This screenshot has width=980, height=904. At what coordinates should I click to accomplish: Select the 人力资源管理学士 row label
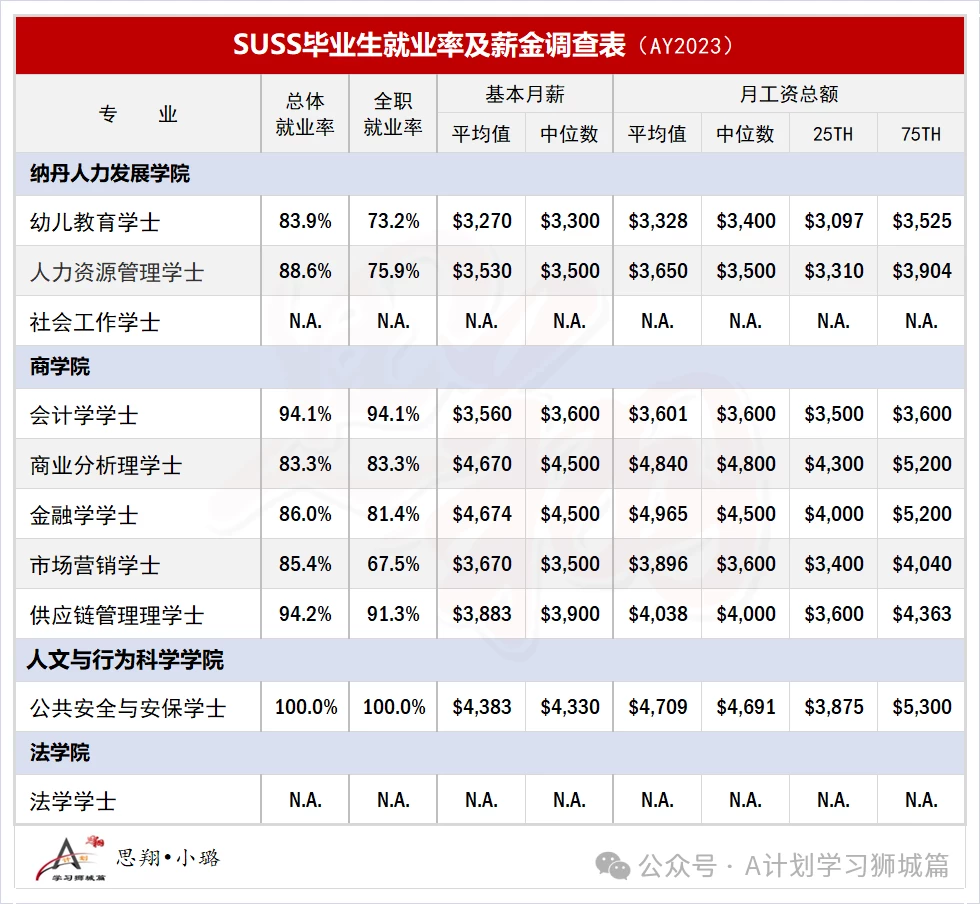pos(117,272)
